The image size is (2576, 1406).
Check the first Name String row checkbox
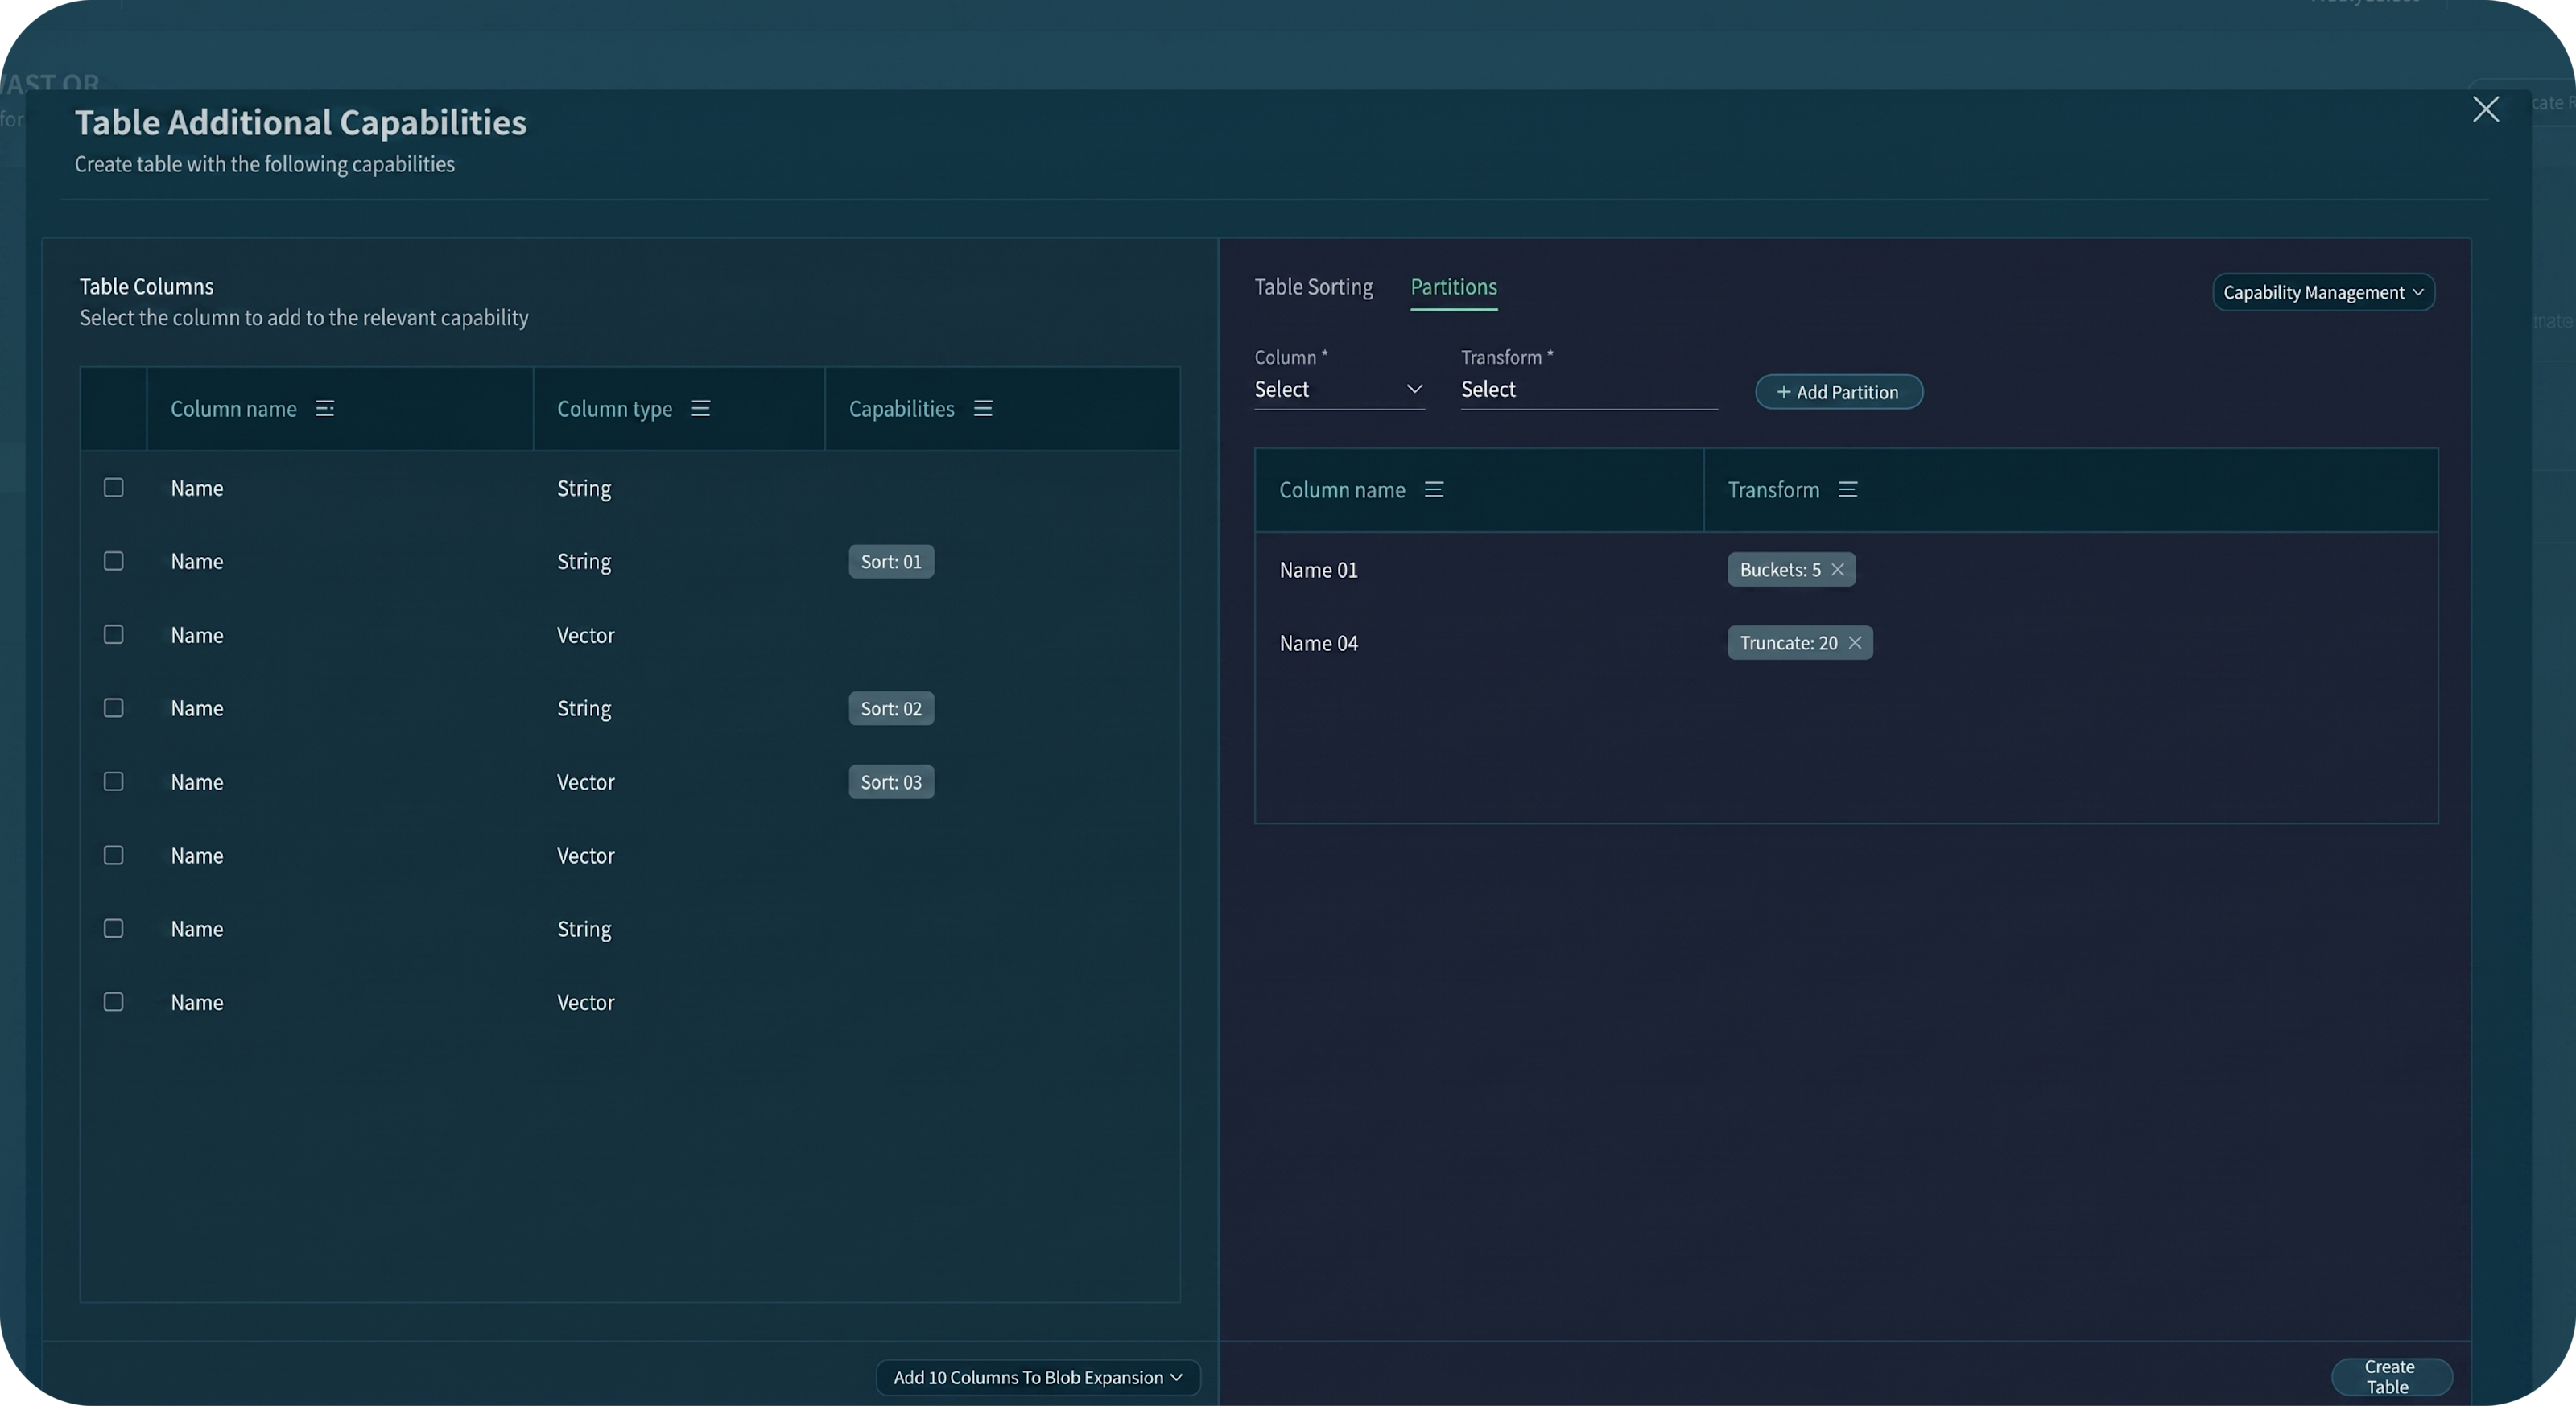114,488
